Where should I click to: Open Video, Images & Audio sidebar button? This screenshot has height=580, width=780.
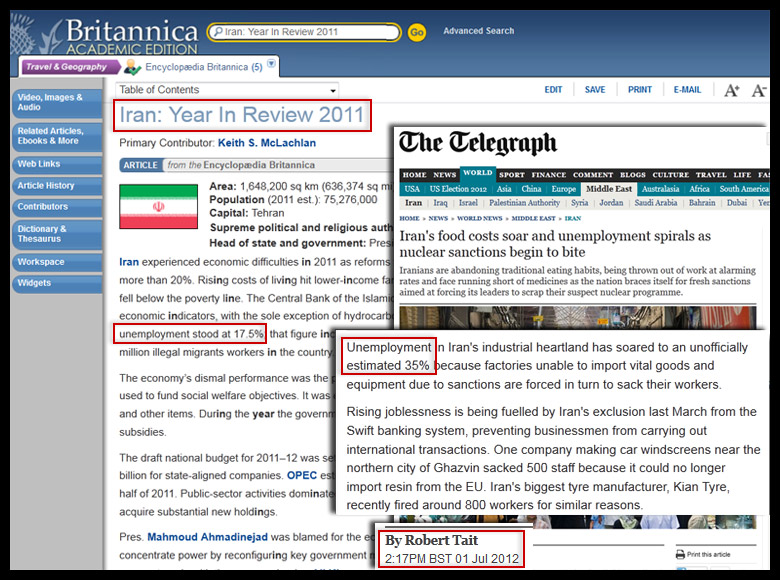tap(57, 102)
